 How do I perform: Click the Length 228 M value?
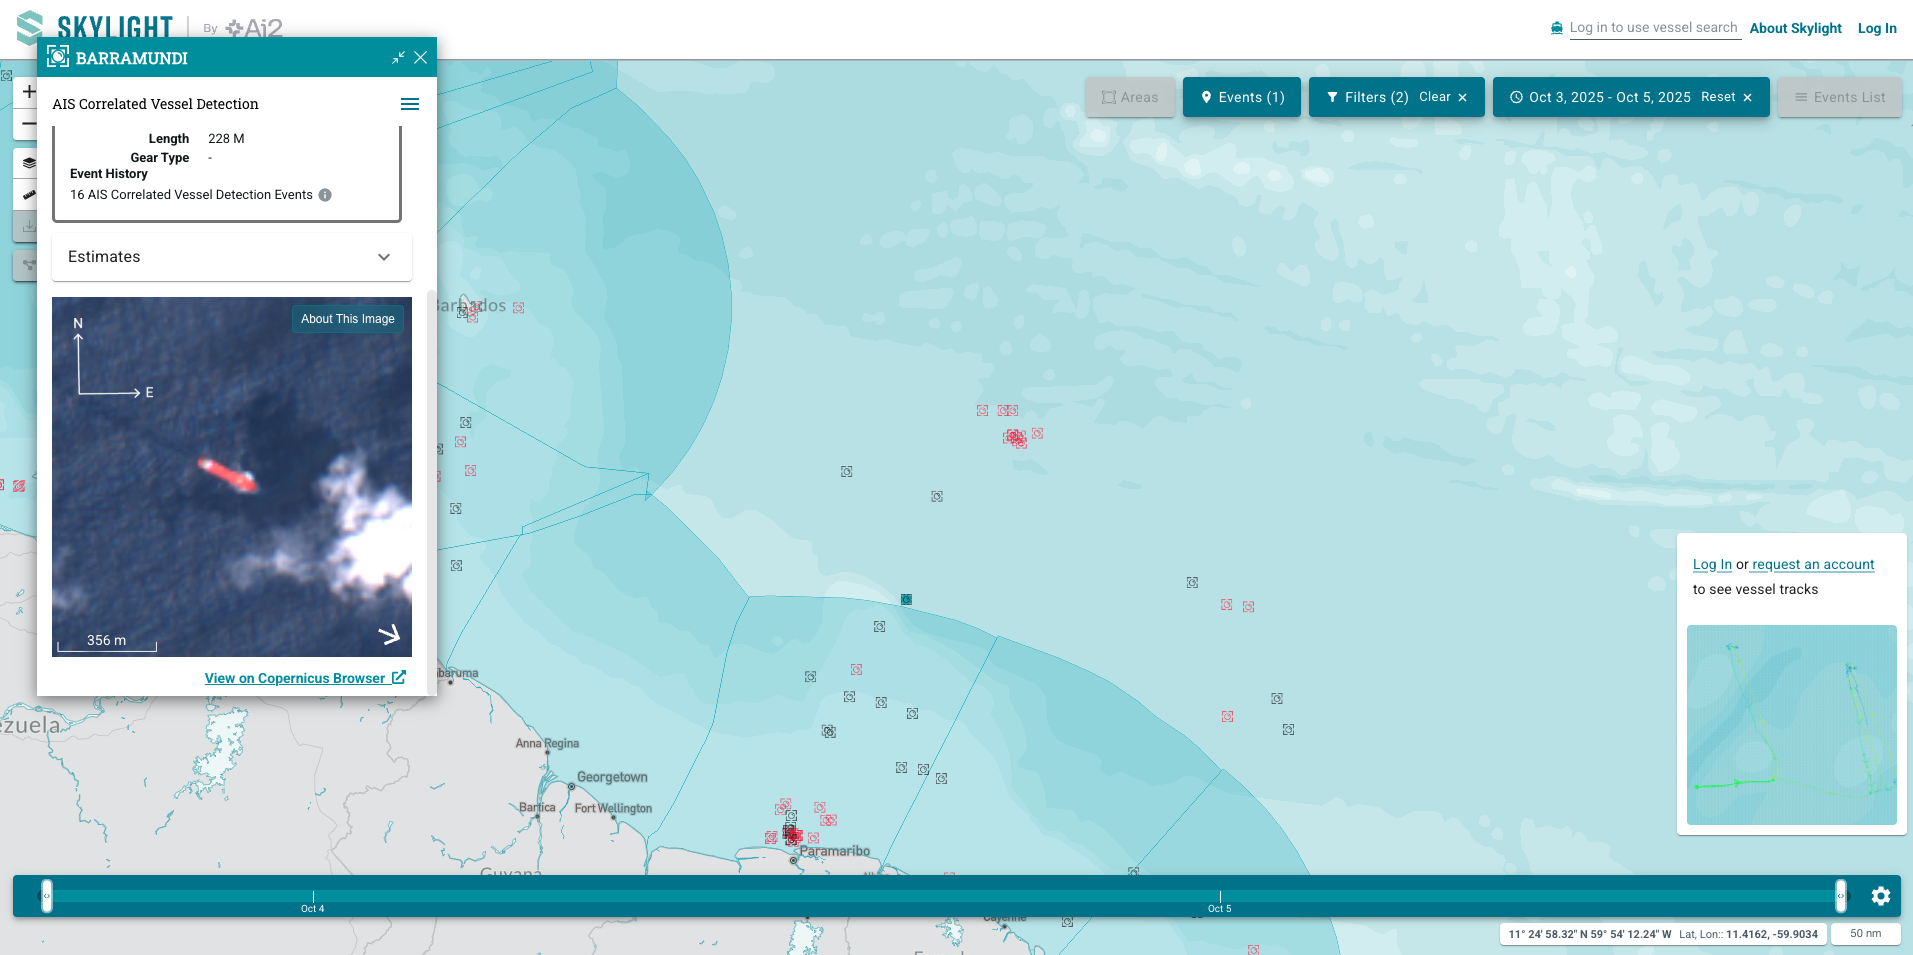[226, 139]
